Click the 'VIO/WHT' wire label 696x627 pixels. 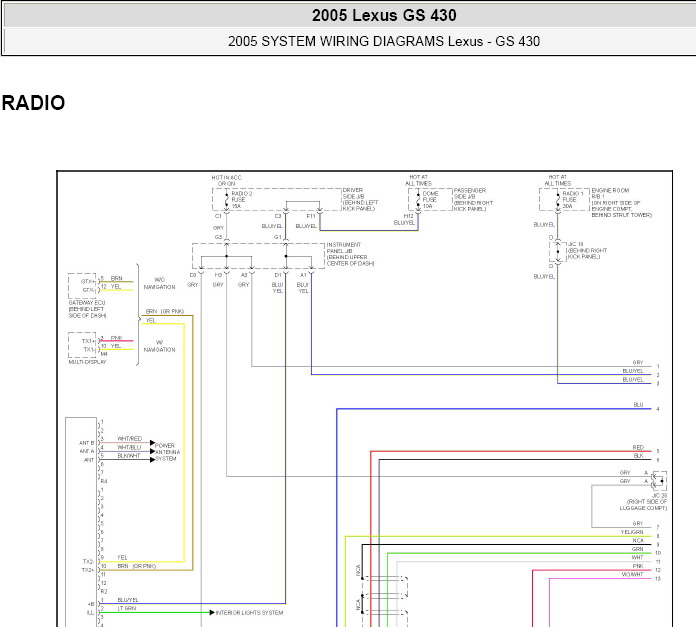633,574
